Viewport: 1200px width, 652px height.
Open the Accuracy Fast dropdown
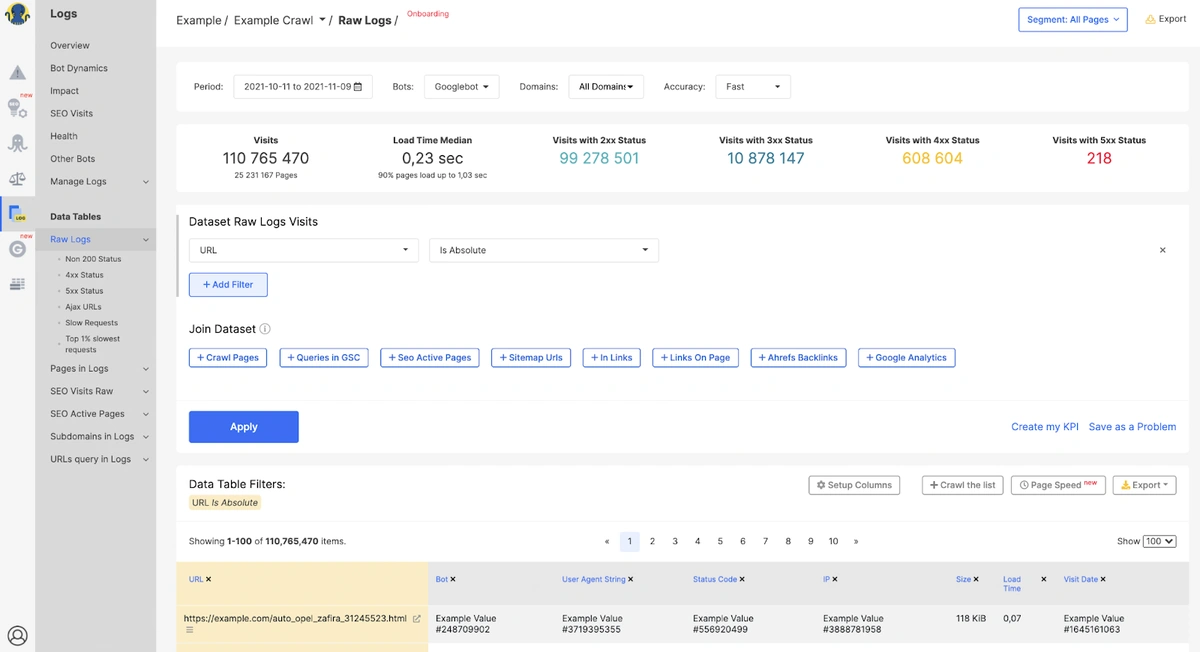point(753,87)
